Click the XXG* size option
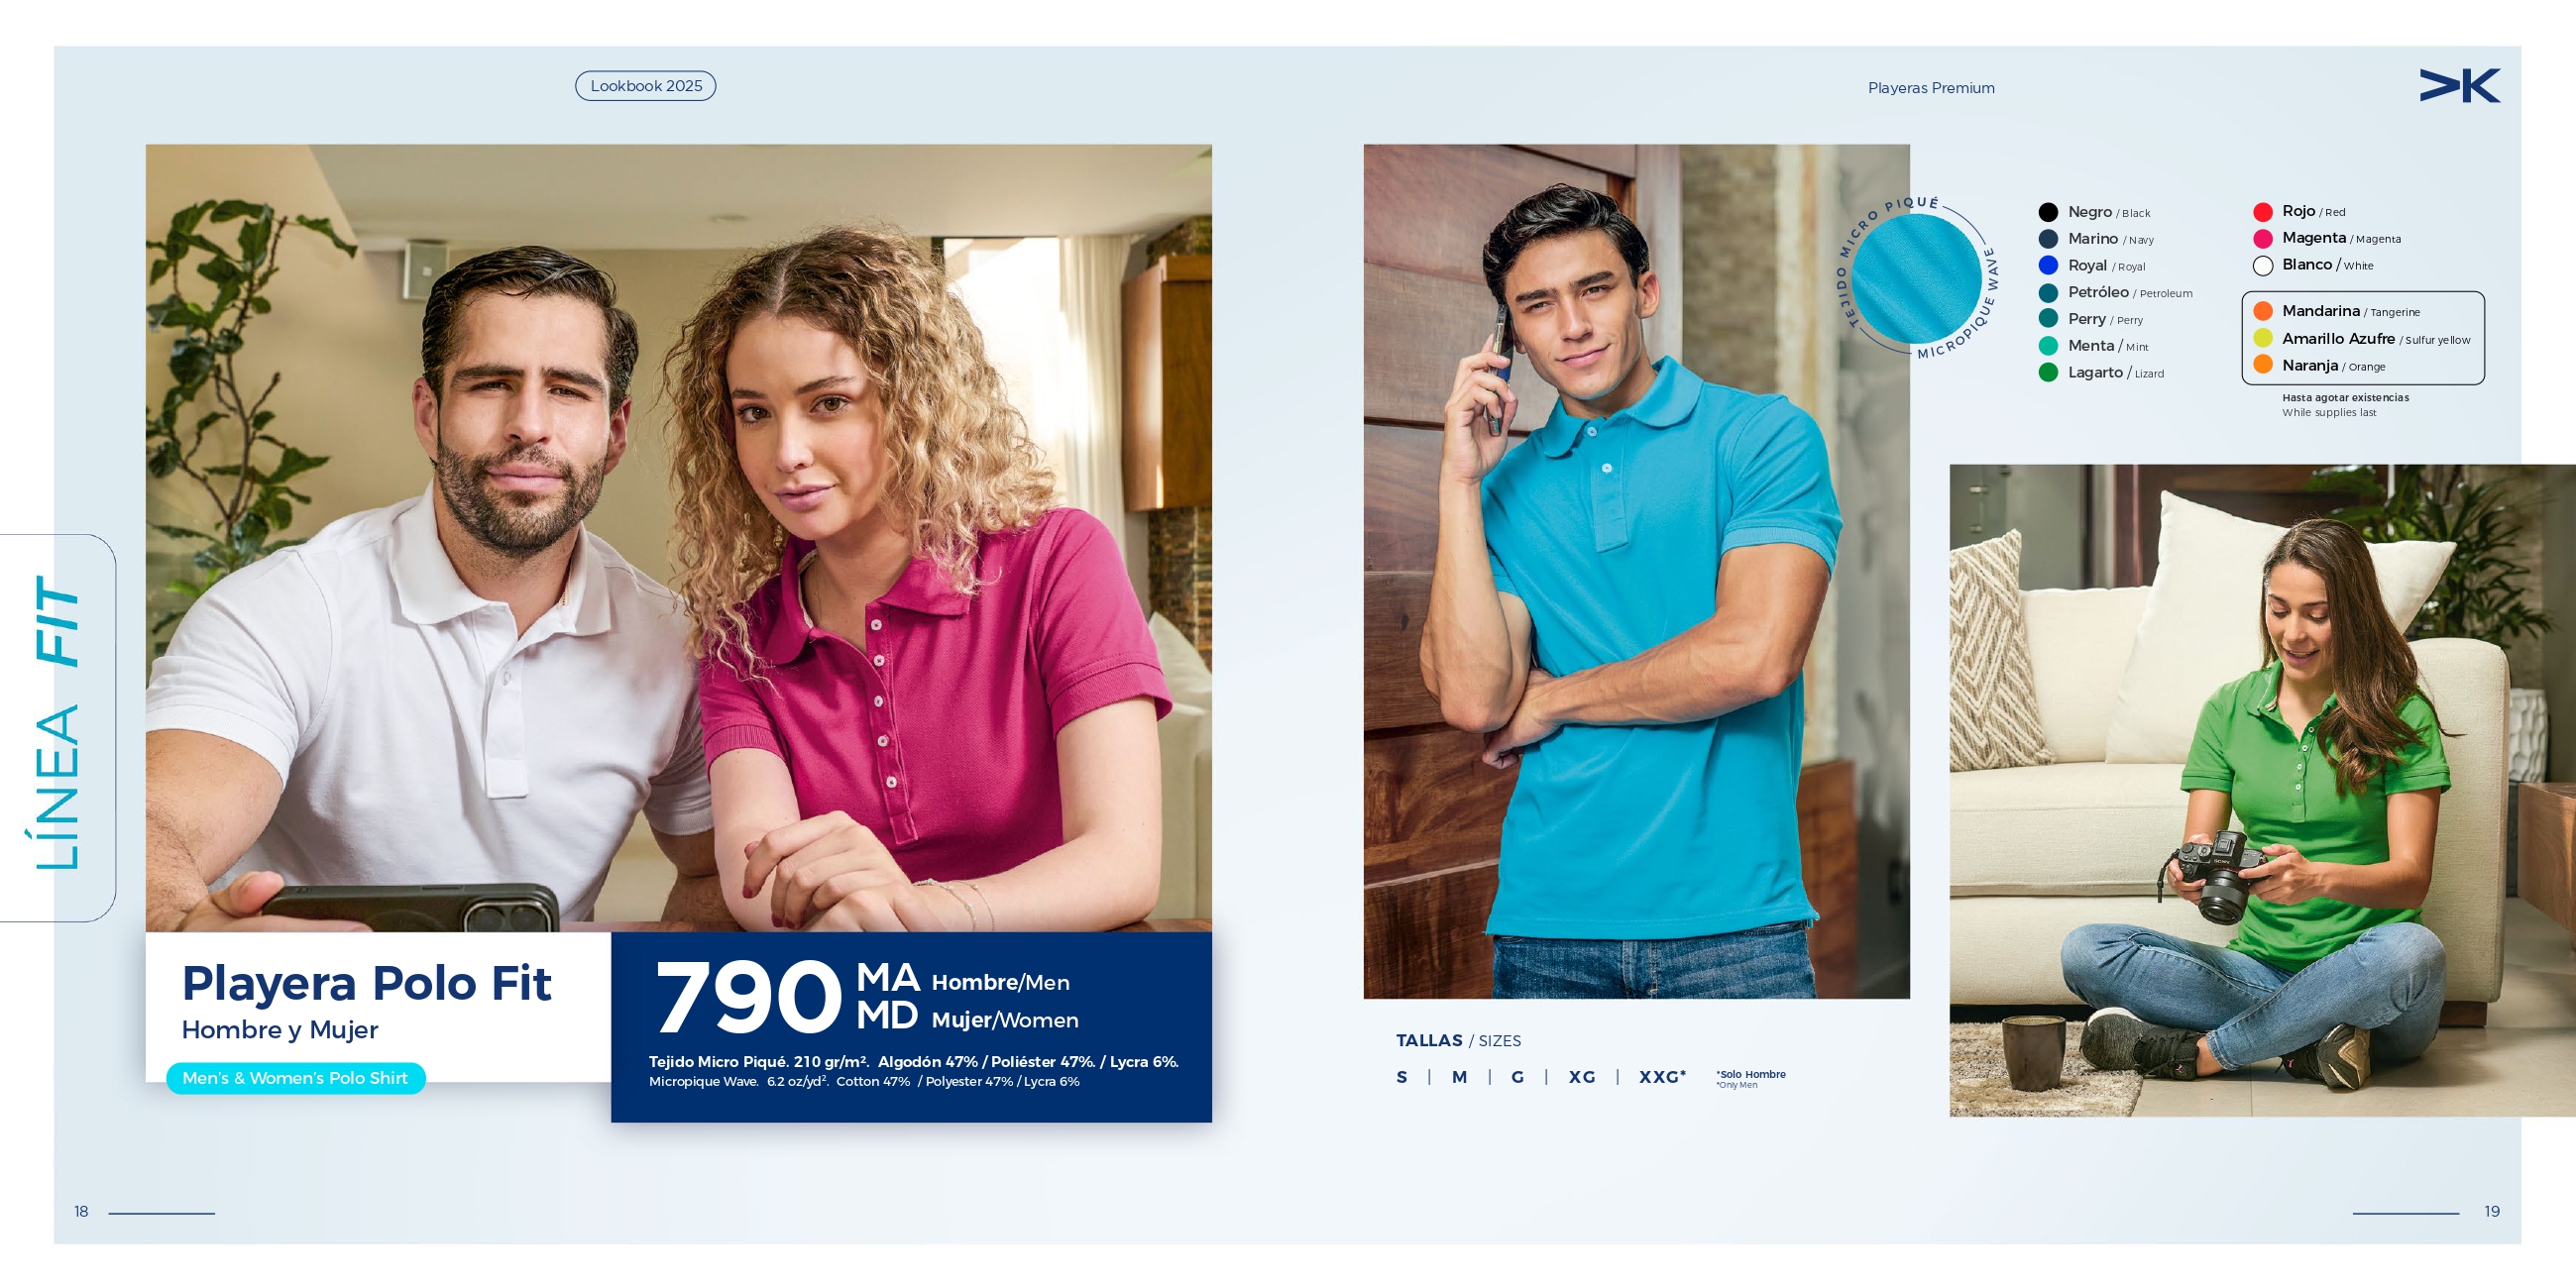Screen dimensions: 2576x1288 click(1662, 1077)
